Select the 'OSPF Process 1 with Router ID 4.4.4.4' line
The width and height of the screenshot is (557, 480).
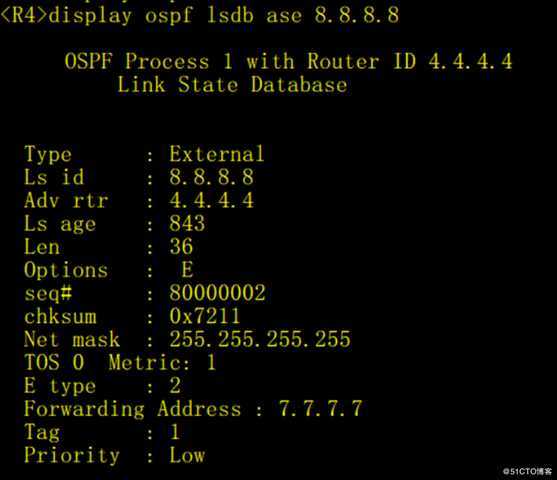(x=288, y=61)
